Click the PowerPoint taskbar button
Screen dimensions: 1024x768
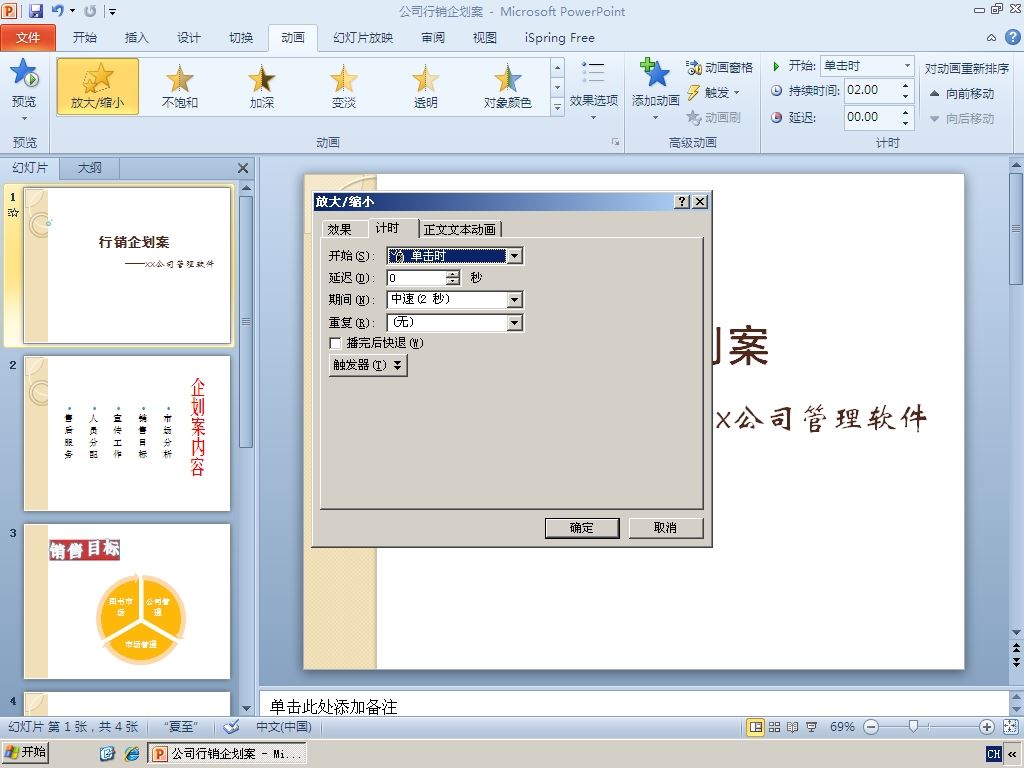pyautogui.click(x=227, y=754)
